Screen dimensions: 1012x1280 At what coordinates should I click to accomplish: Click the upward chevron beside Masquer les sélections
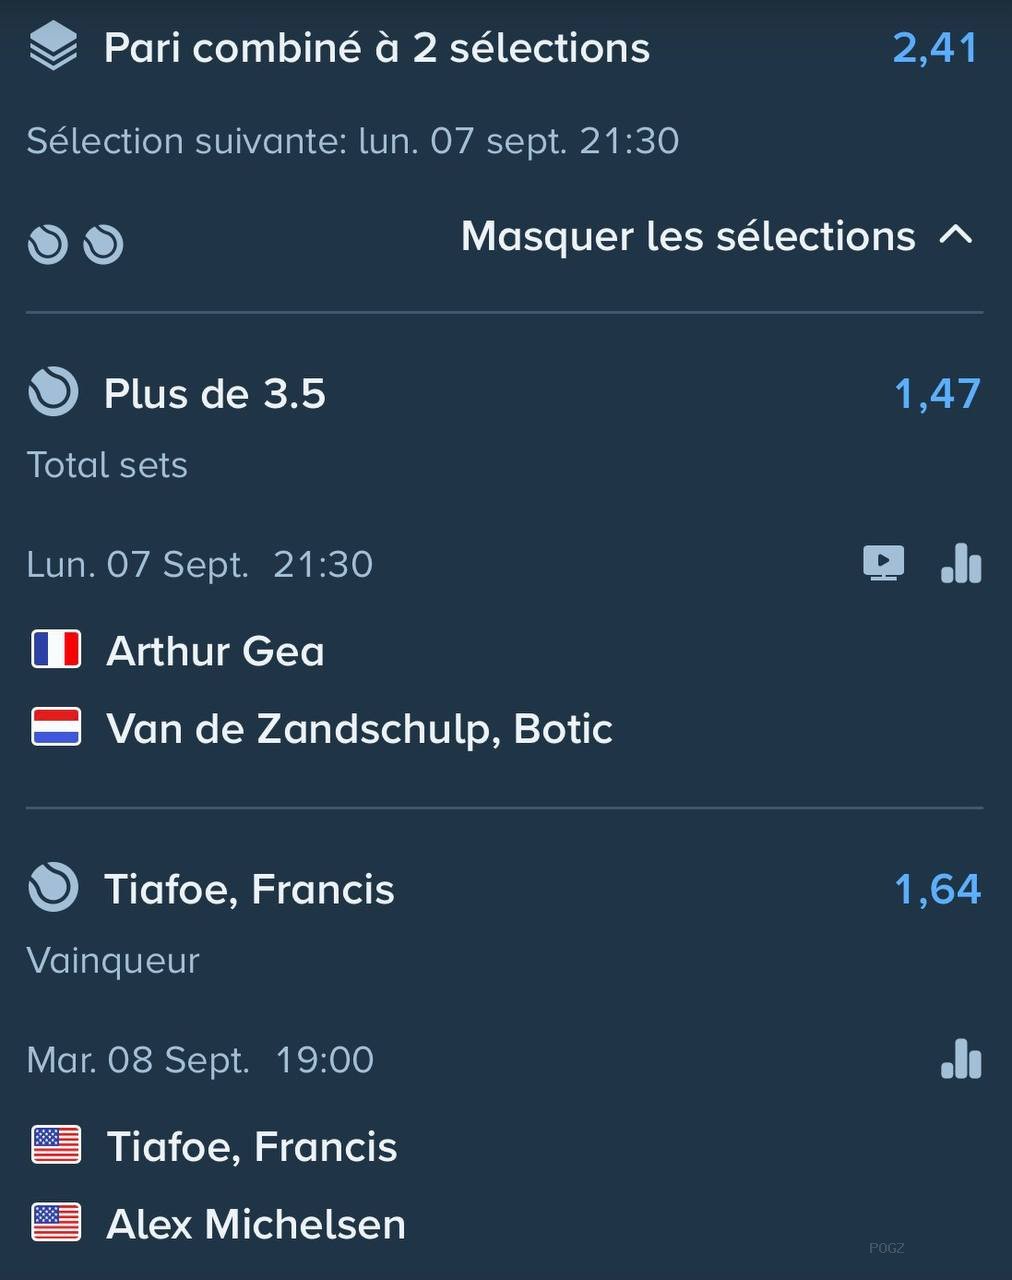(x=956, y=235)
